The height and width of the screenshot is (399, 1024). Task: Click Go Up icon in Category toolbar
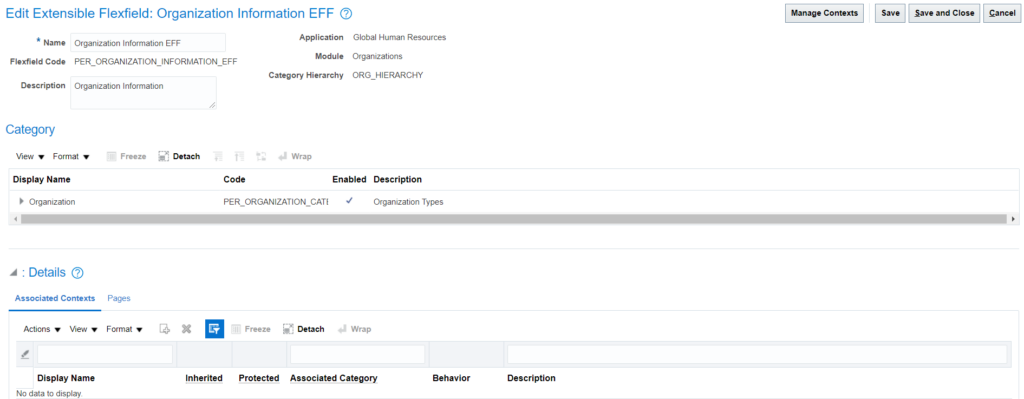[218, 157]
